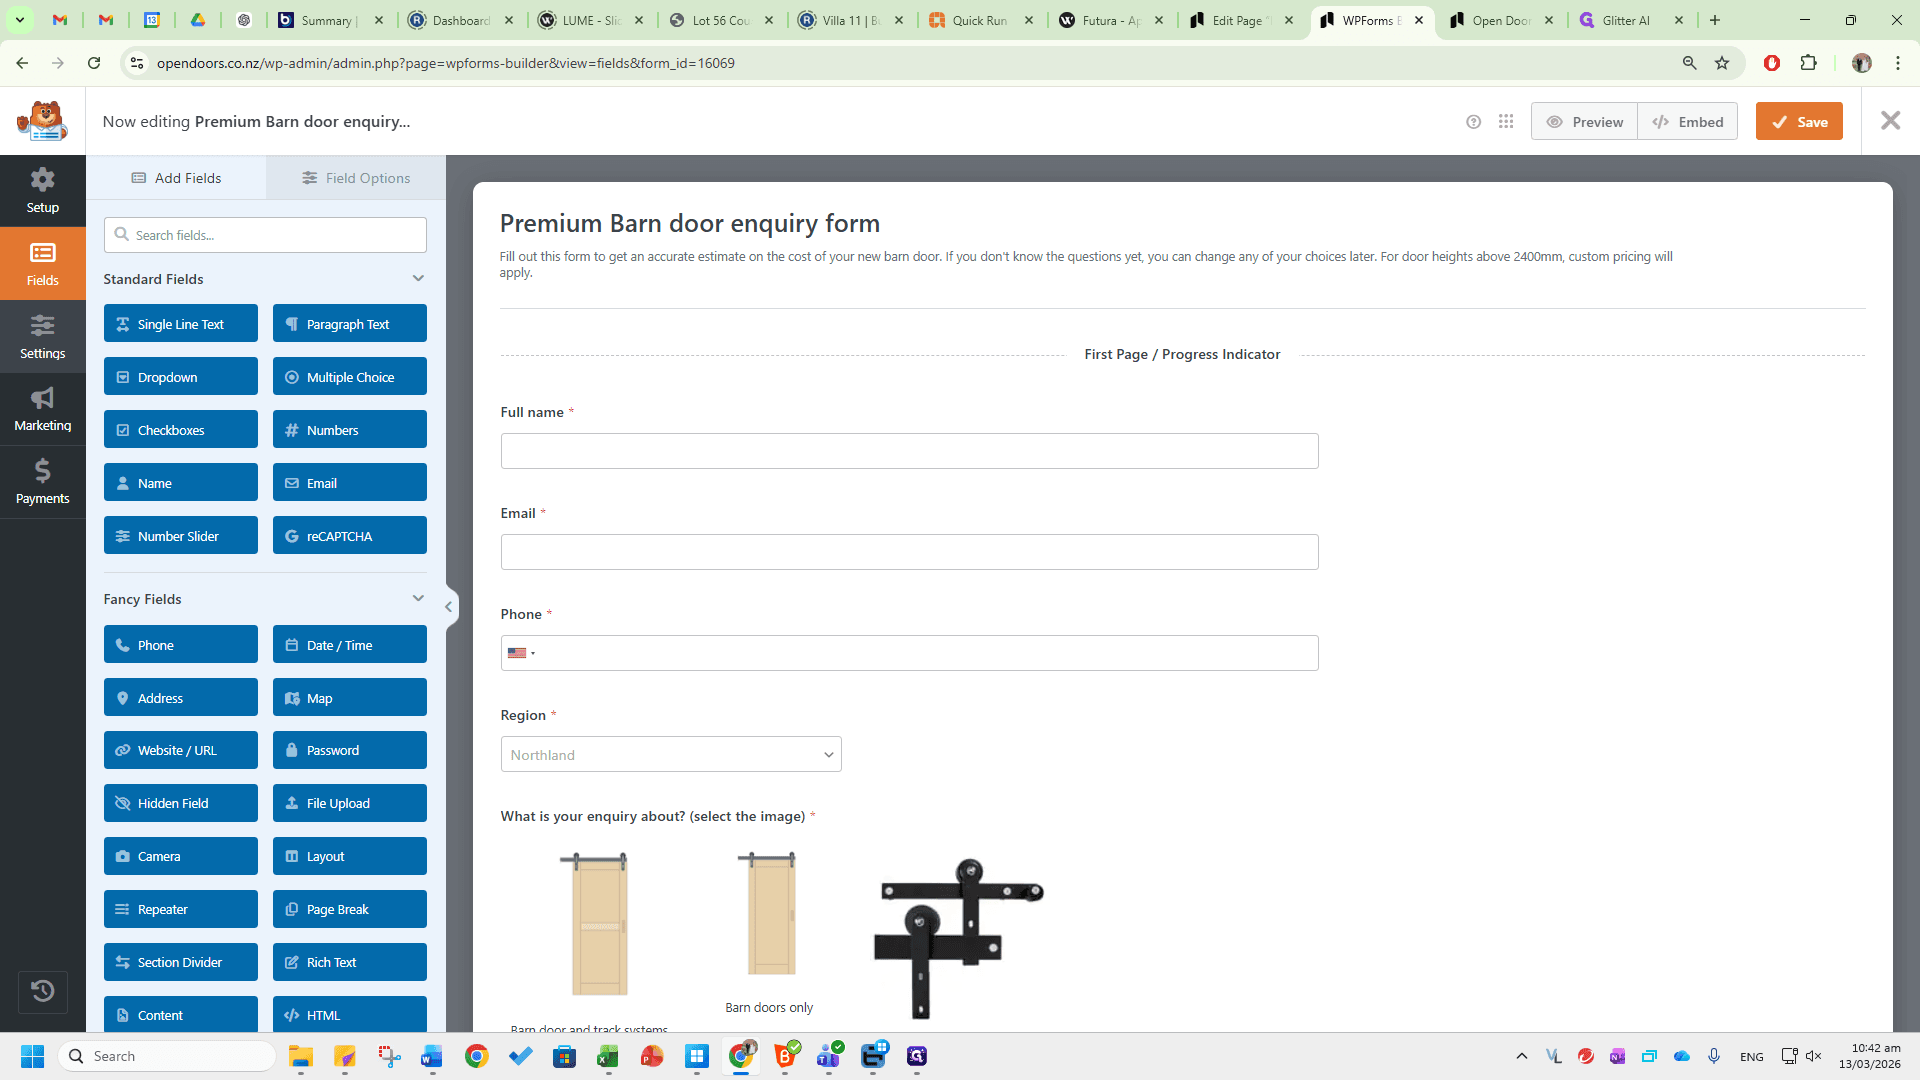1920x1080 pixels.
Task: Collapse the fields sidebar arrow
Action: click(449, 606)
